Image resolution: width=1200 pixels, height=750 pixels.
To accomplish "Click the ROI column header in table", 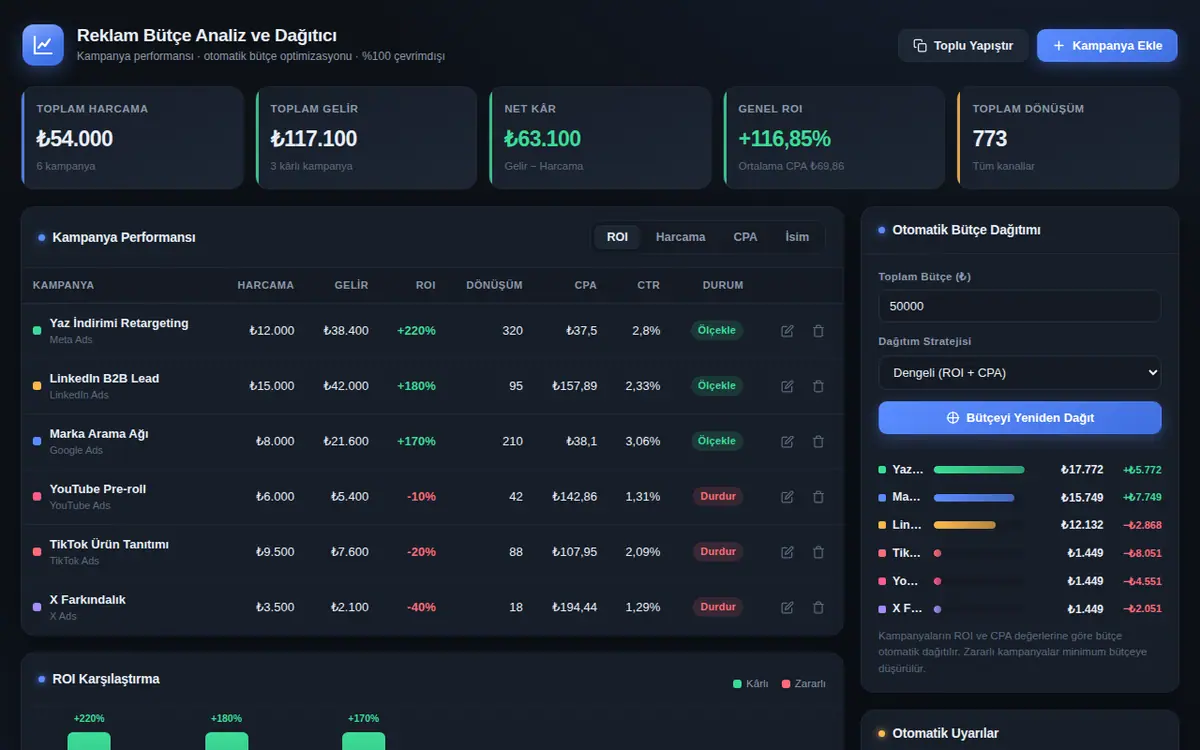I will click(x=426, y=285).
